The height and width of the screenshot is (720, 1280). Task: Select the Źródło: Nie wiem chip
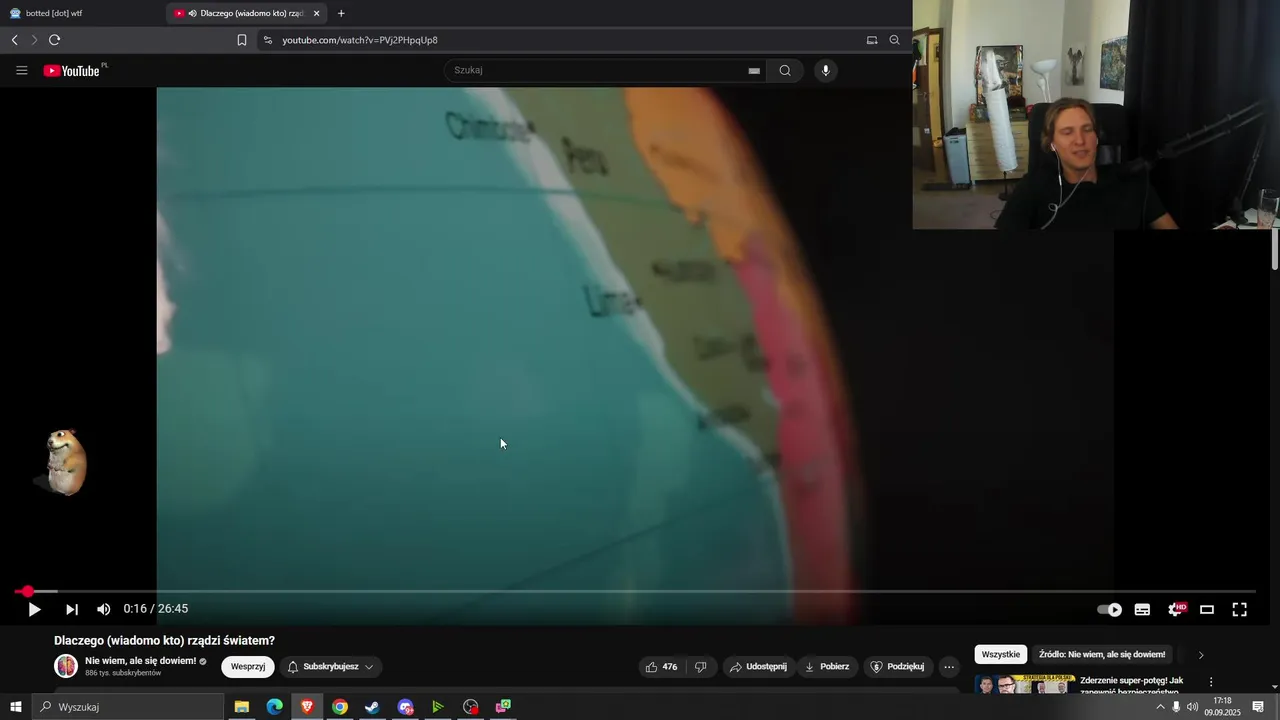point(1102,654)
